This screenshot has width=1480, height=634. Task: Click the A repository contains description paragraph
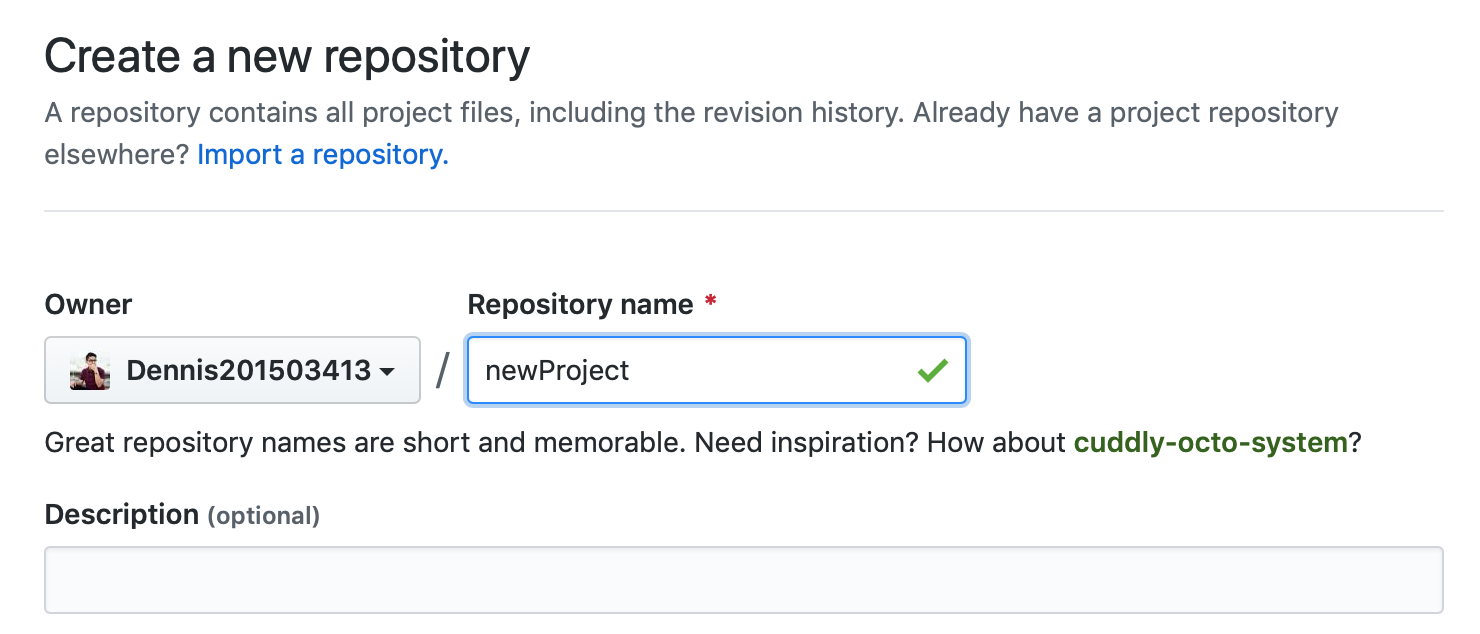691,133
